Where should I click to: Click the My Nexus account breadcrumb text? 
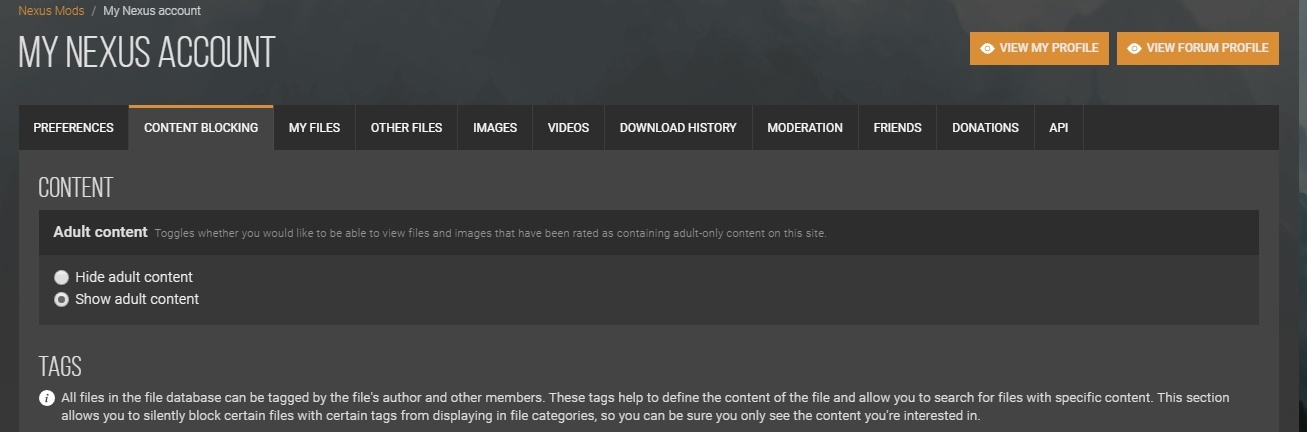coord(151,11)
